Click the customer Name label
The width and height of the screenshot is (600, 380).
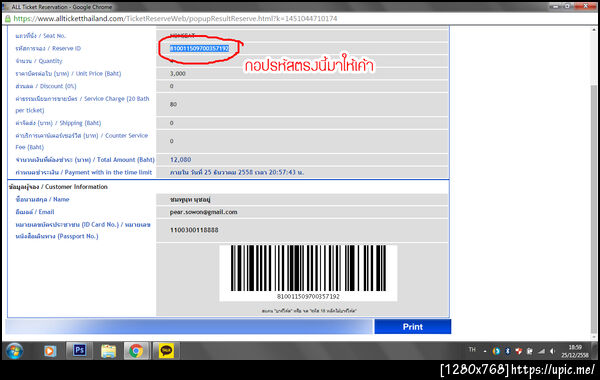(42, 199)
